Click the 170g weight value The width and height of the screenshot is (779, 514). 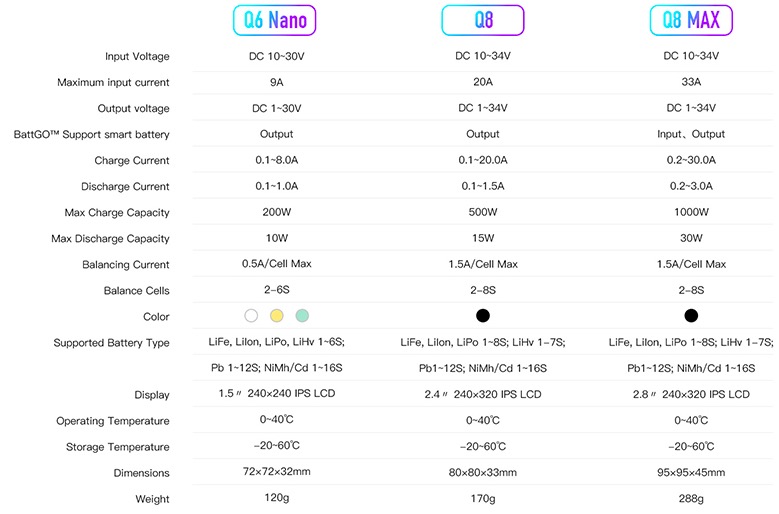coord(483,499)
